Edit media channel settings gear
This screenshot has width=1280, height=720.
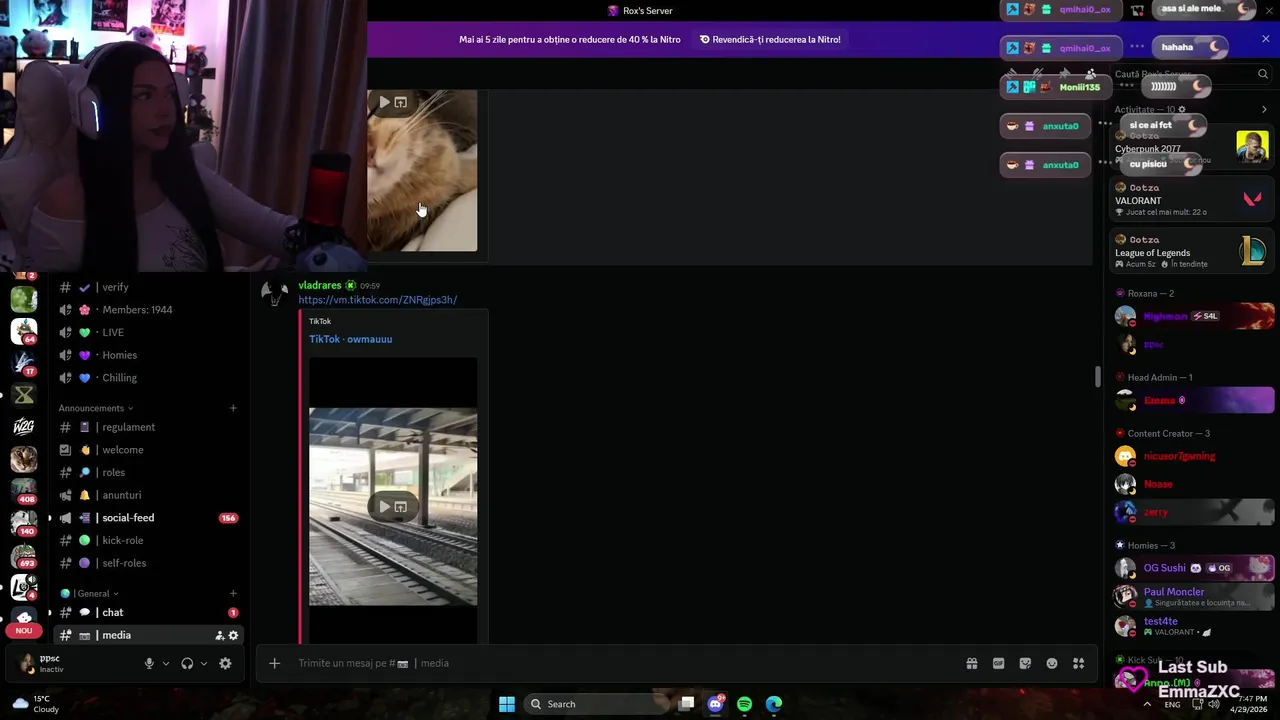pyautogui.click(x=233, y=635)
